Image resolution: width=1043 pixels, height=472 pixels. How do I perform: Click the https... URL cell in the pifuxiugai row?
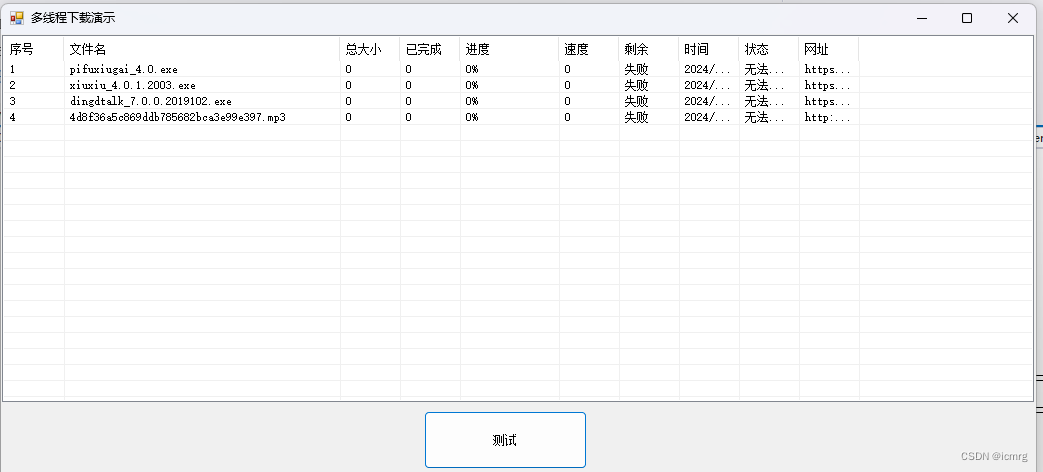[827, 69]
